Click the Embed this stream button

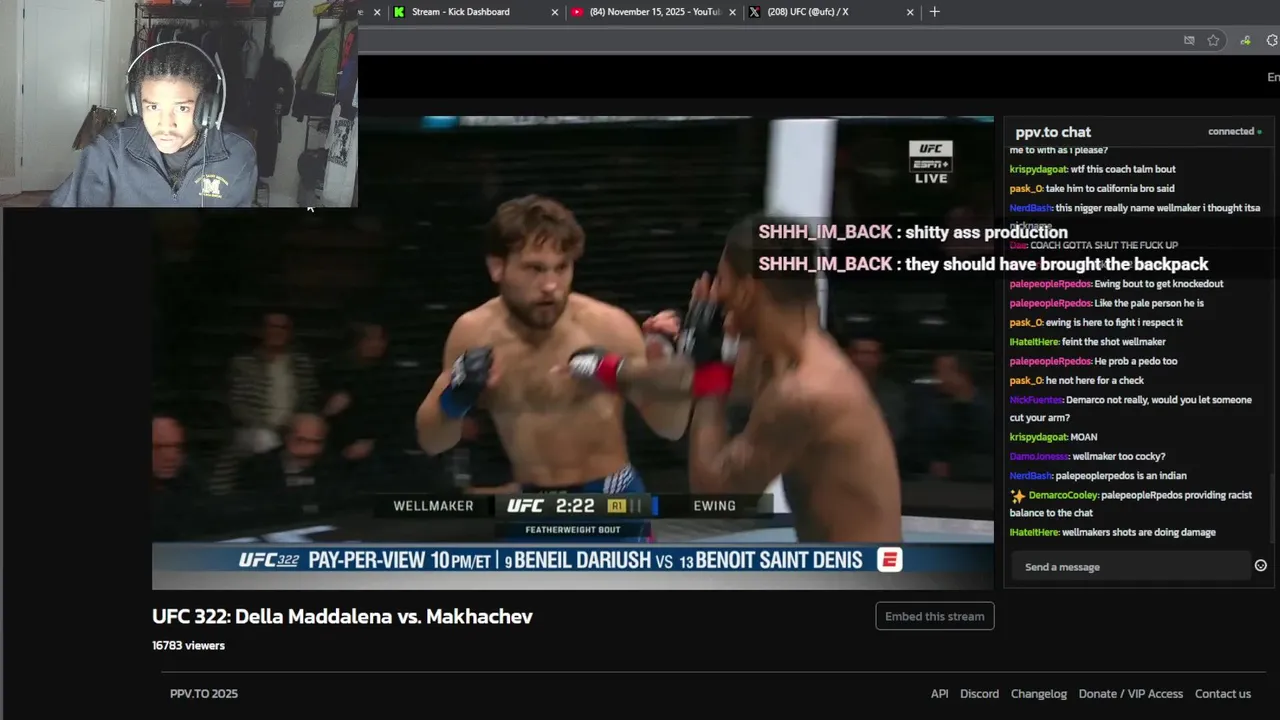click(x=935, y=616)
